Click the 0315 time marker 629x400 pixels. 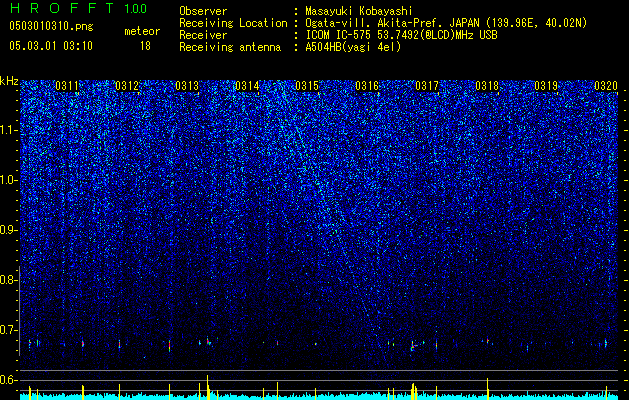pyautogui.click(x=307, y=86)
